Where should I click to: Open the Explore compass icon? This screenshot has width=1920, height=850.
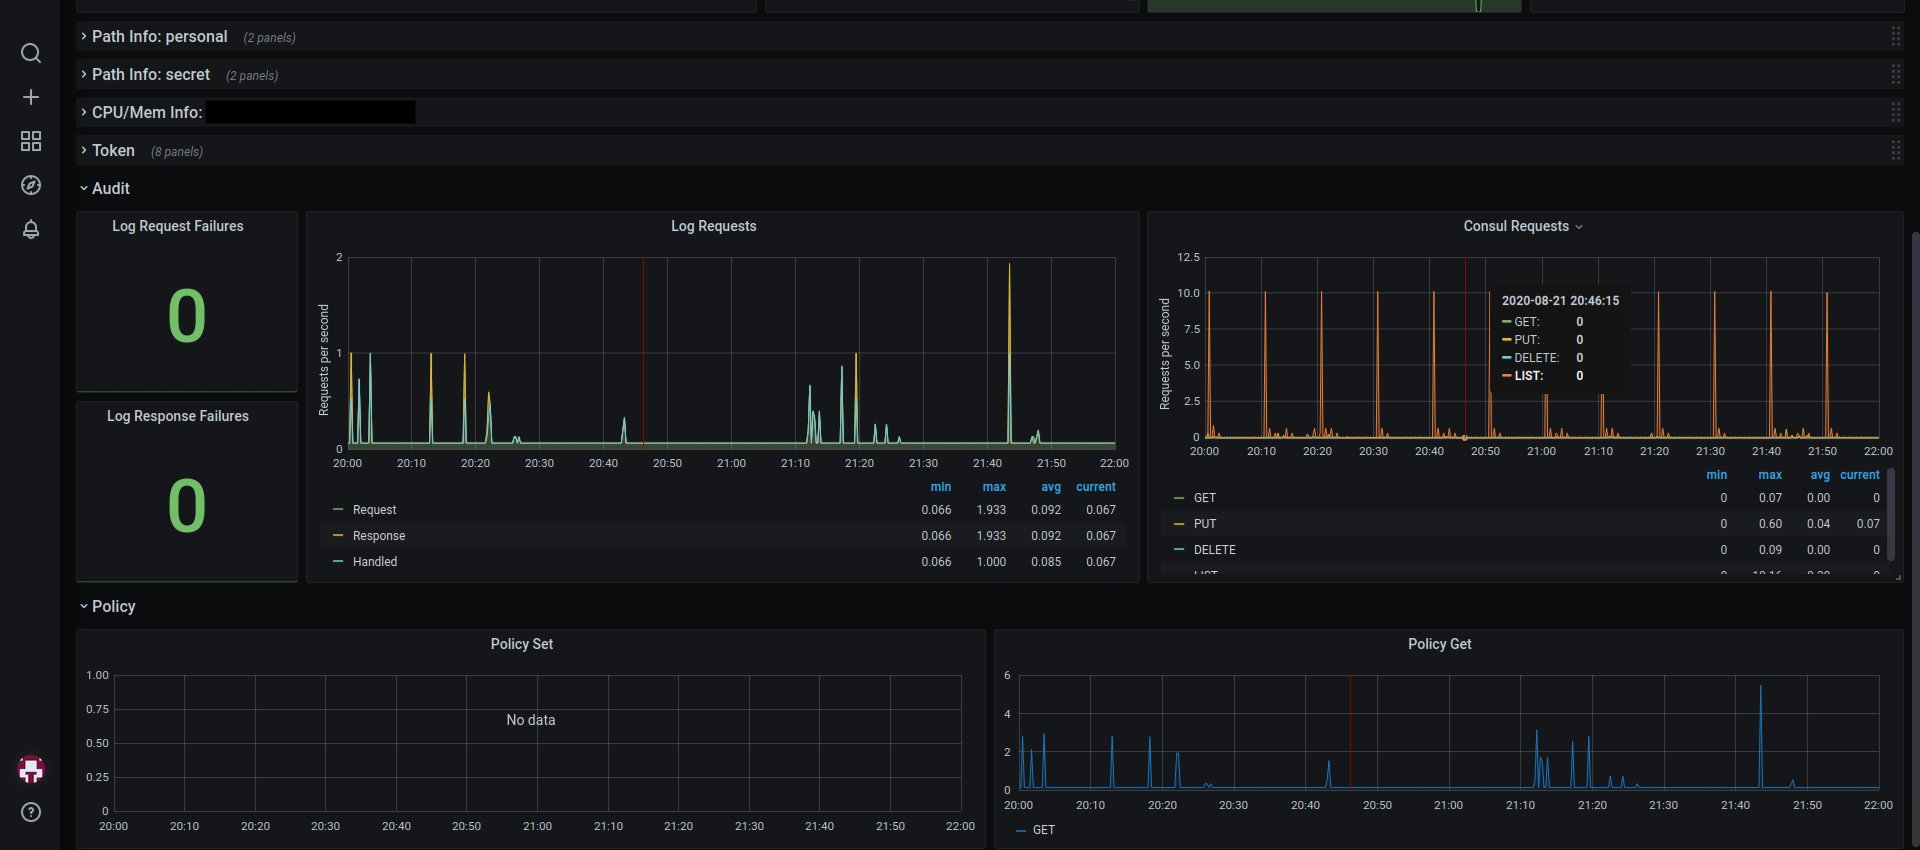(31, 185)
